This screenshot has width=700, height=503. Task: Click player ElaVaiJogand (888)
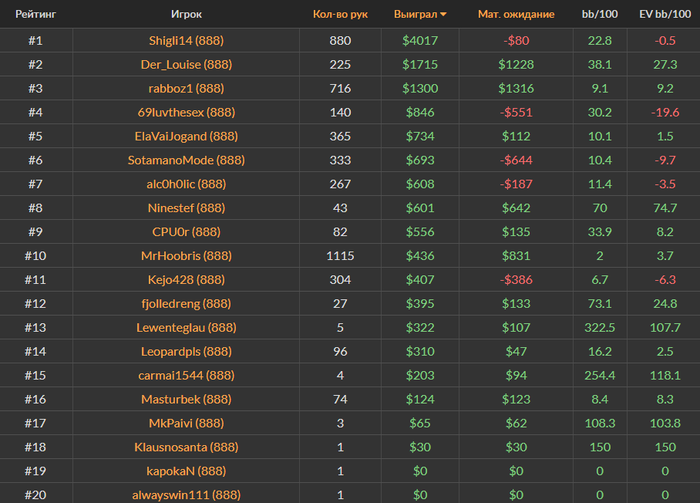click(186, 136)
